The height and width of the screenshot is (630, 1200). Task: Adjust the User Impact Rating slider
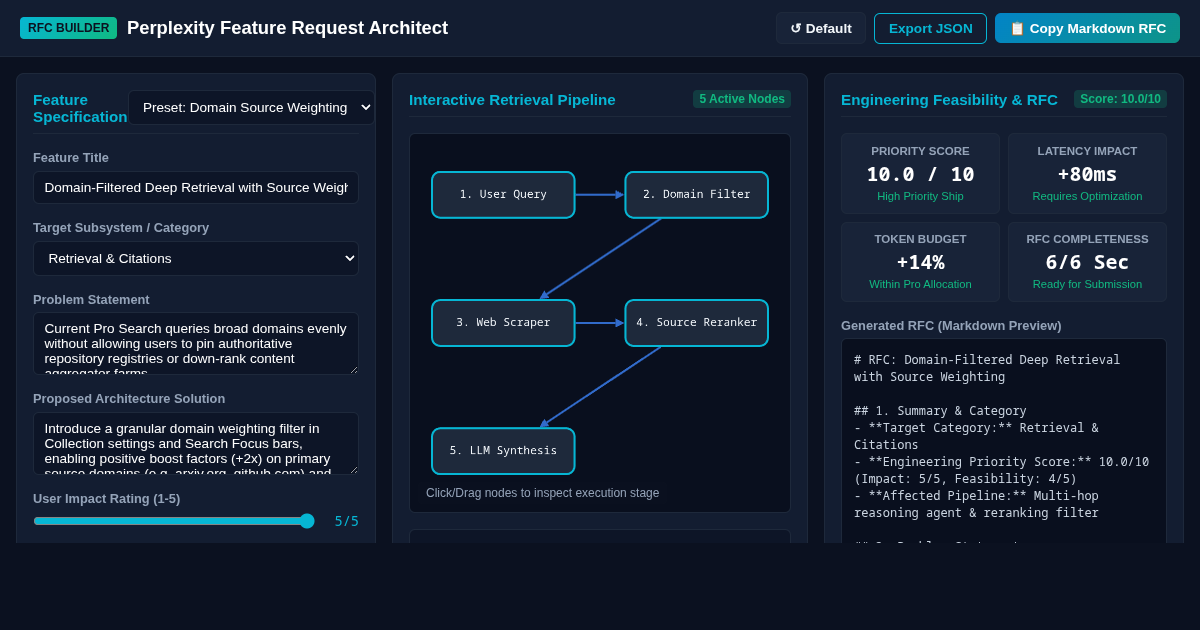point(174,521)
